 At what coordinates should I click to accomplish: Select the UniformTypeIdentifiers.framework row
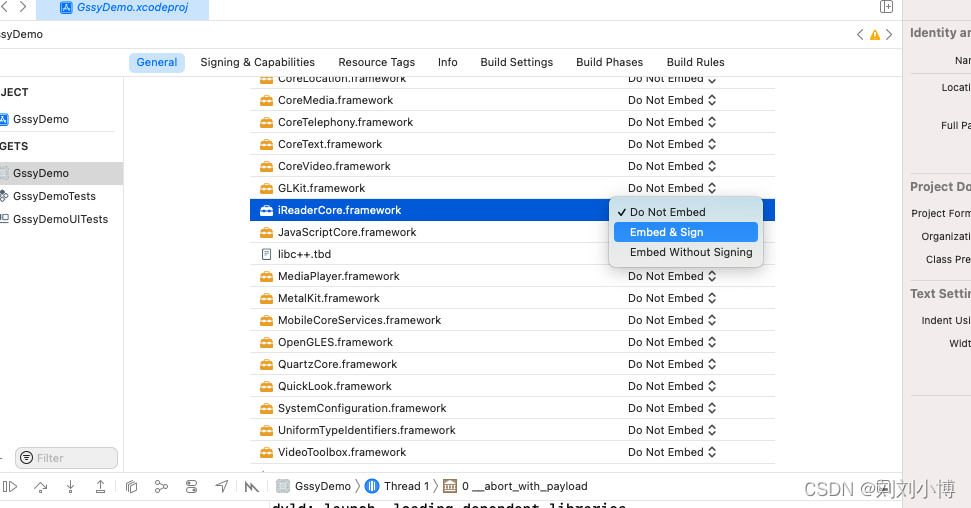click(512, 430)
